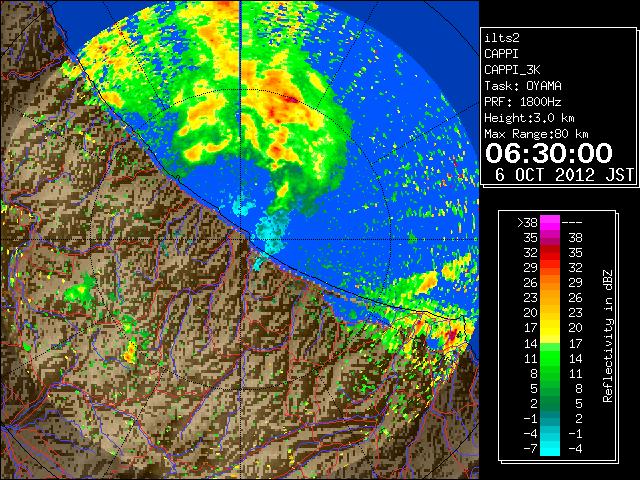Click the 'ilts2' header text
The height and width of the screenshot is (480, 640).
point(502,38)
